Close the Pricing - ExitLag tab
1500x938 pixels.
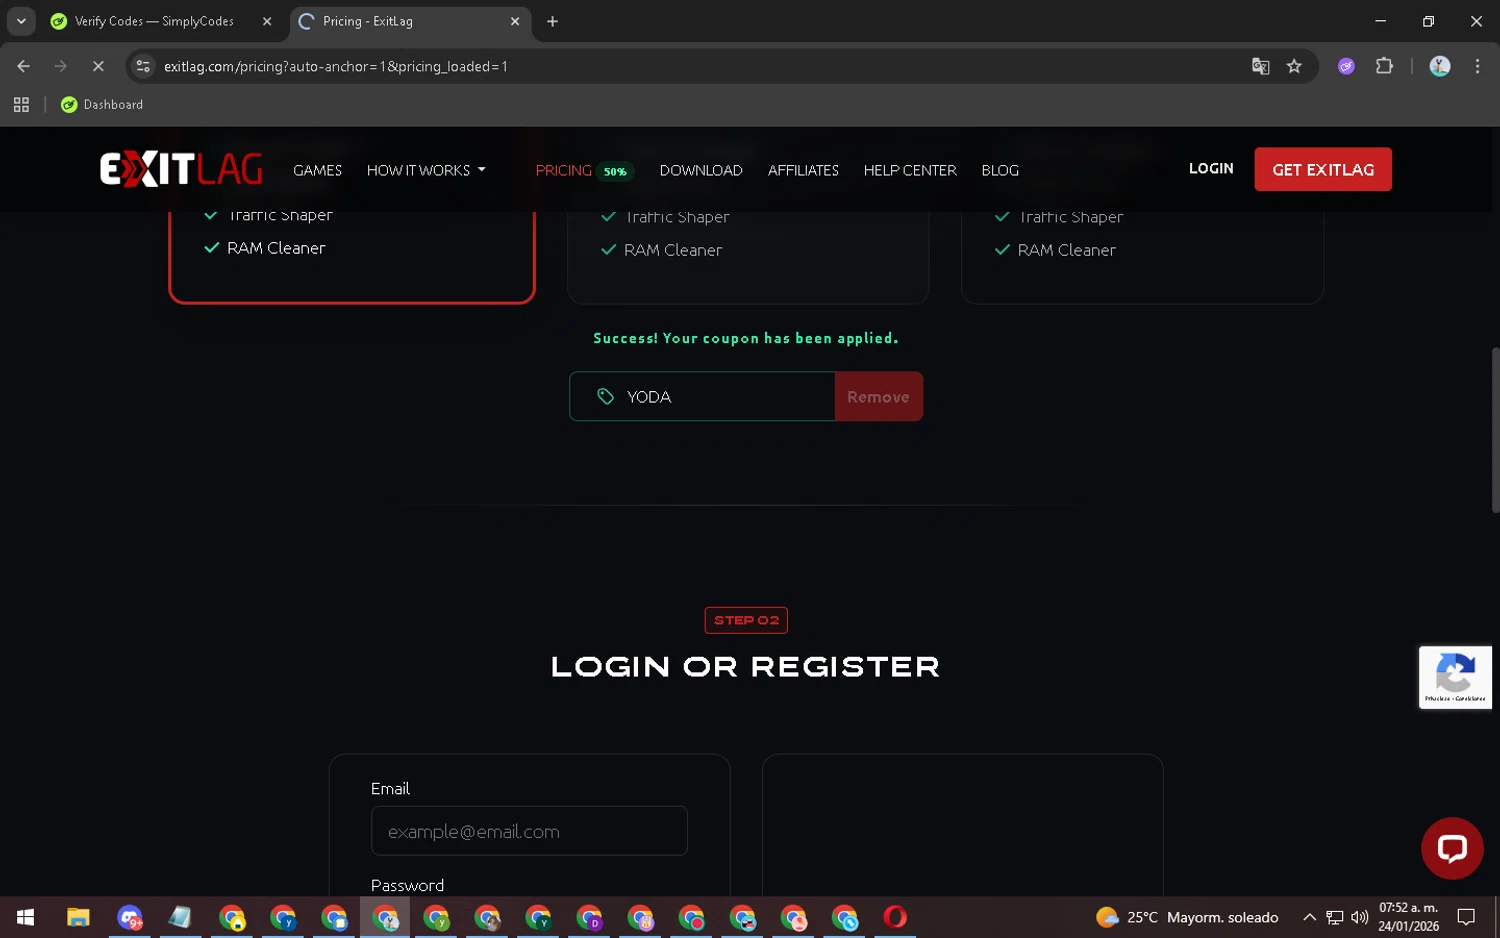(x=515, y=21)
